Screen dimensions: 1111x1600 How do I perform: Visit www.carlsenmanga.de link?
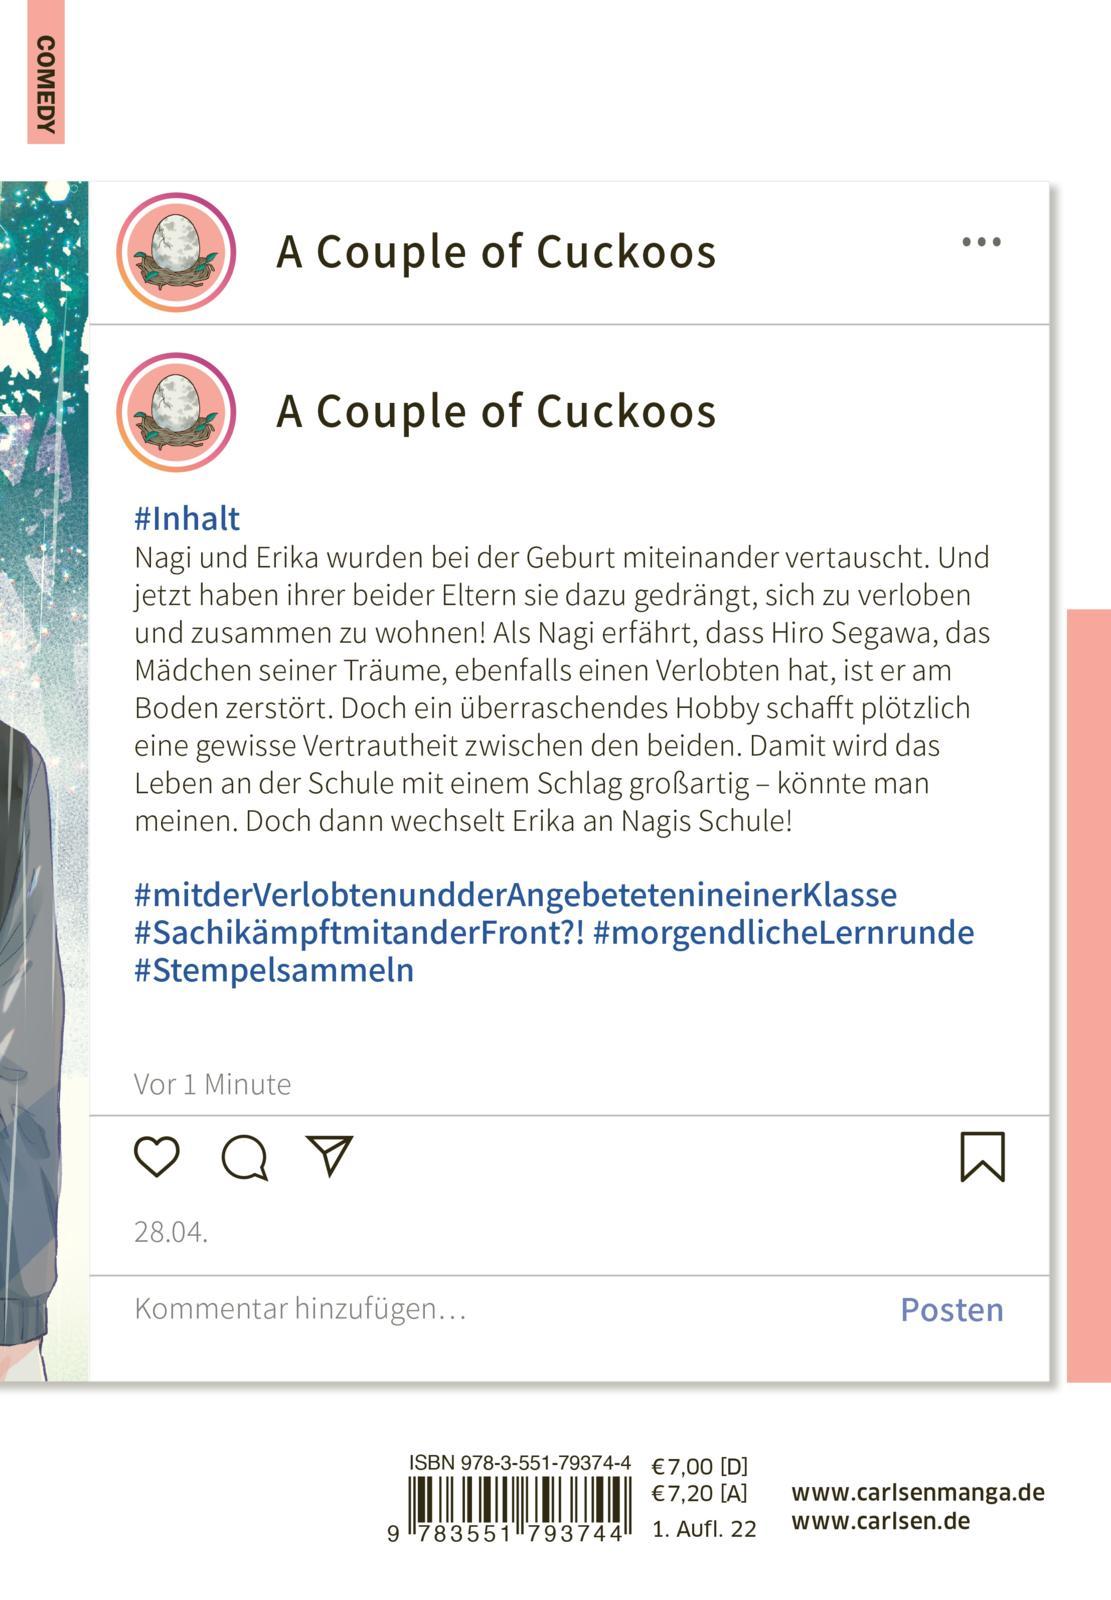917,1492
